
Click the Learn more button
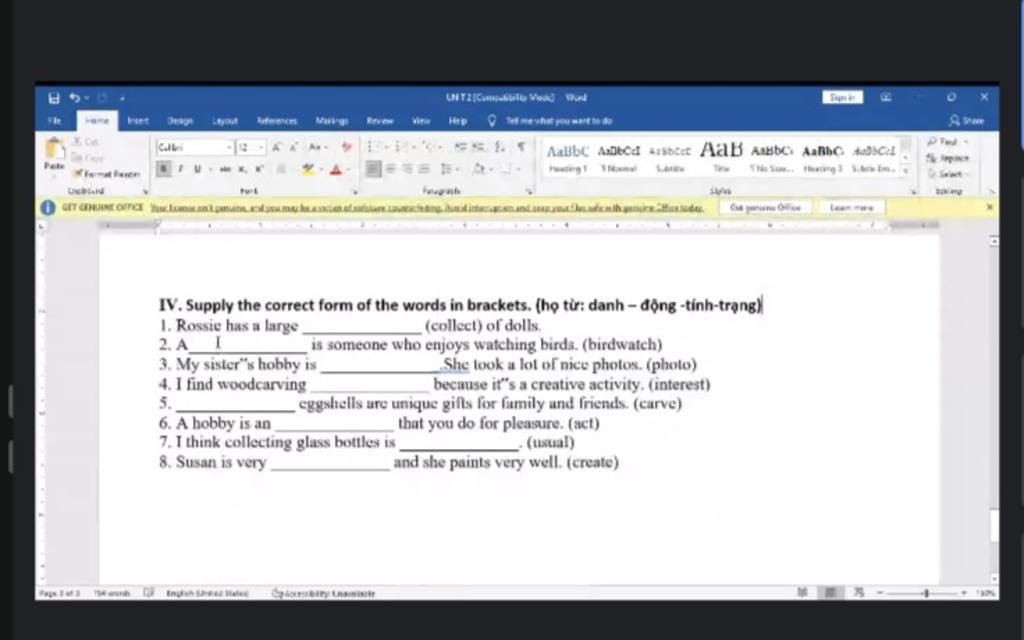pos(851,208)
